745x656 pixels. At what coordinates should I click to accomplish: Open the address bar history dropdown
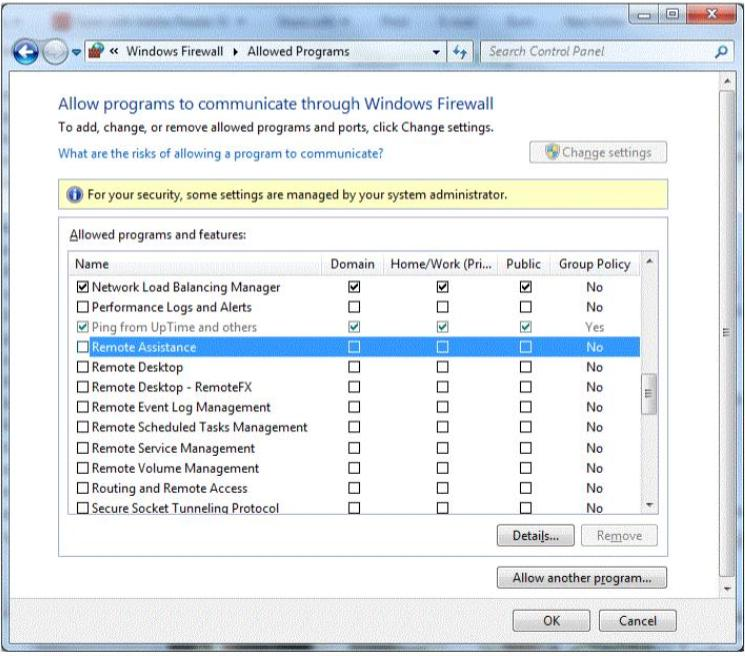coord(437,51)
